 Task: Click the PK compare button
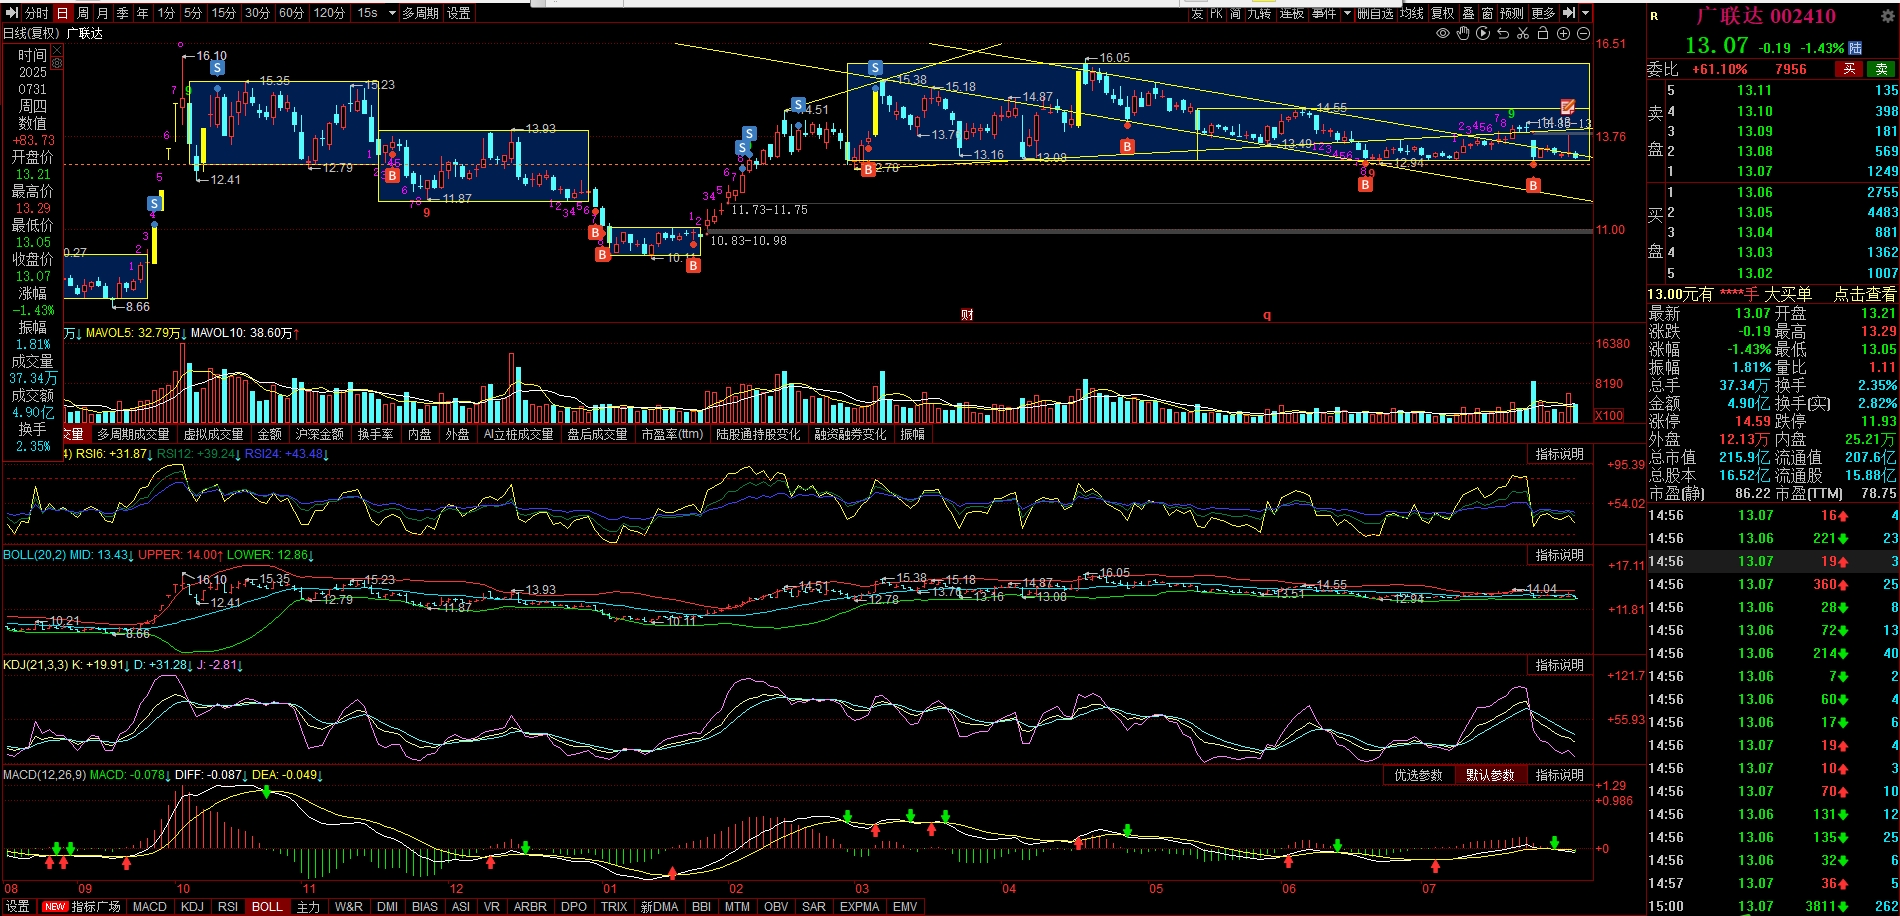click(1216, 13)
